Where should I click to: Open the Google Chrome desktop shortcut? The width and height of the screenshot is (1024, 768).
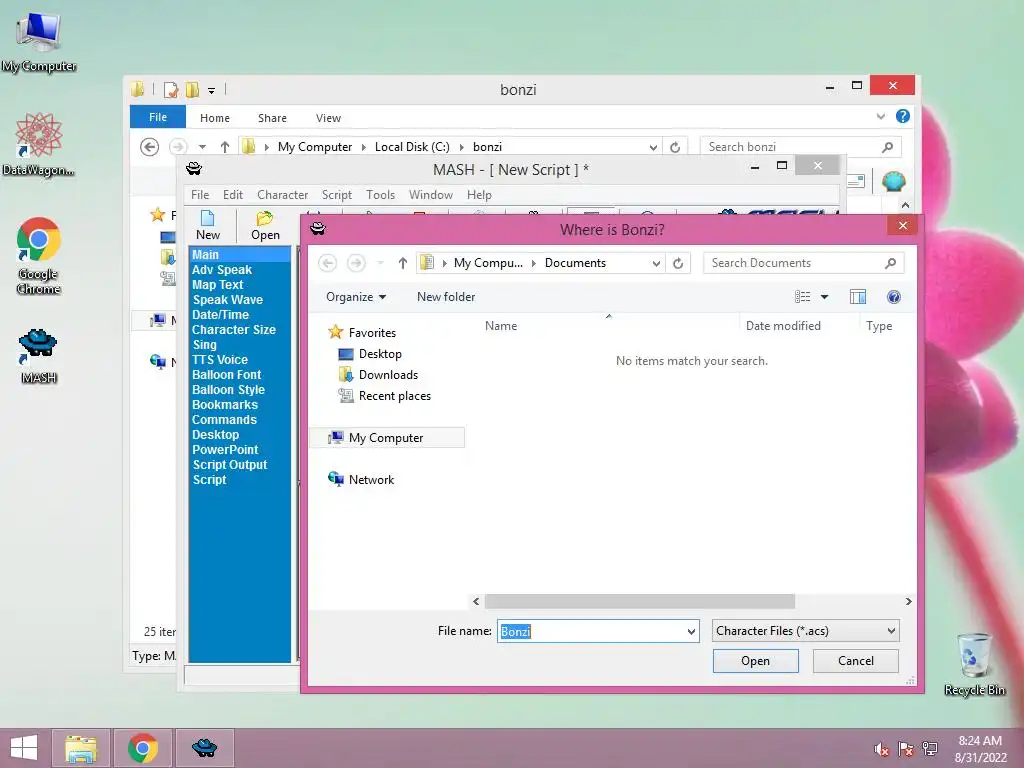[39, 256]
